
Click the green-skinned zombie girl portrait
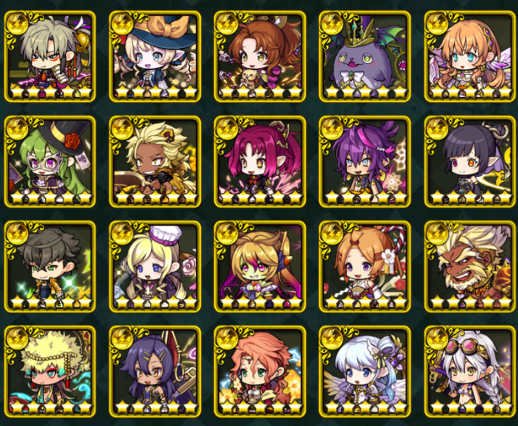260,266
